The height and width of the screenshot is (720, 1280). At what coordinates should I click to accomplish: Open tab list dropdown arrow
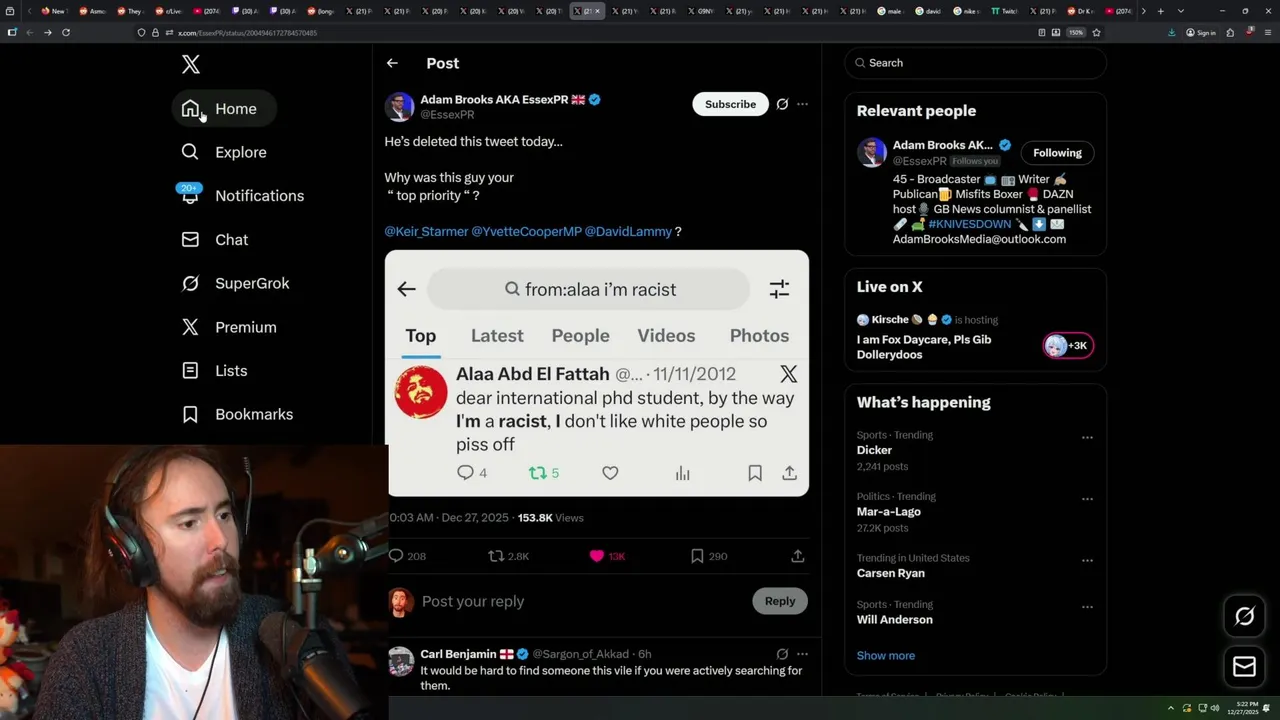pos(1181,11)
